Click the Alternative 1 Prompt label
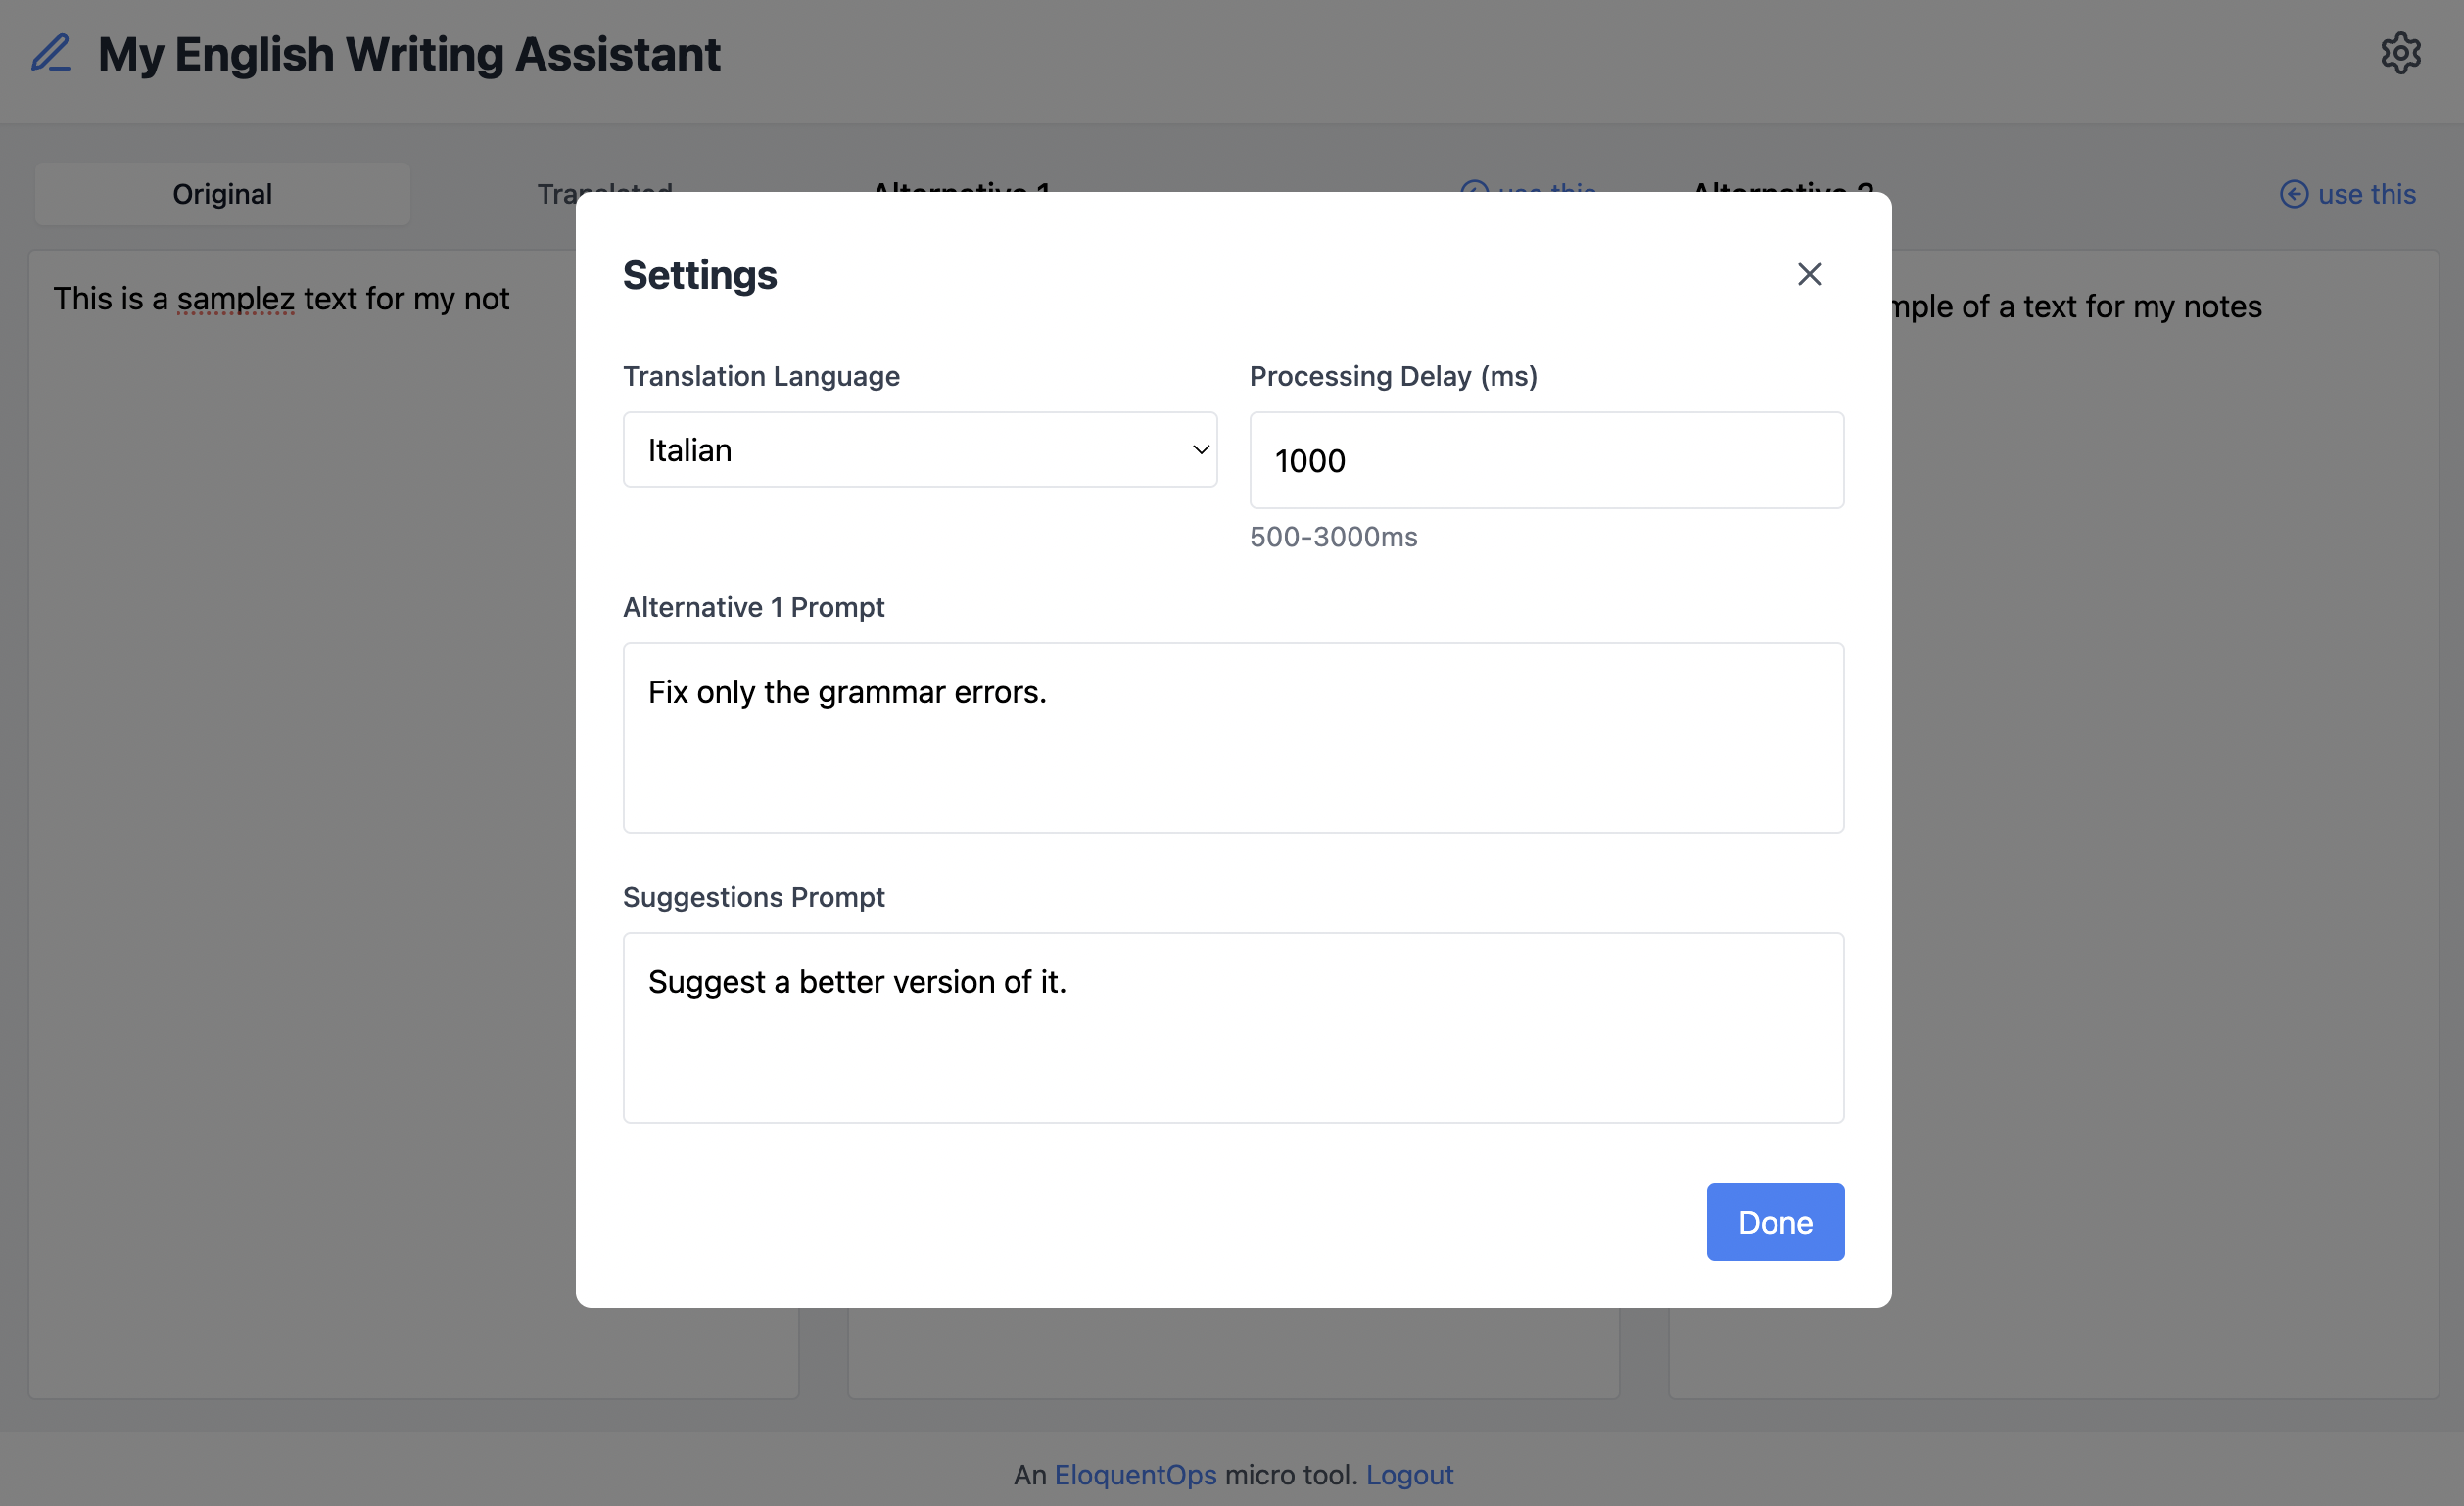This screenshot has width=2464, height=1506. coord(753,607)
